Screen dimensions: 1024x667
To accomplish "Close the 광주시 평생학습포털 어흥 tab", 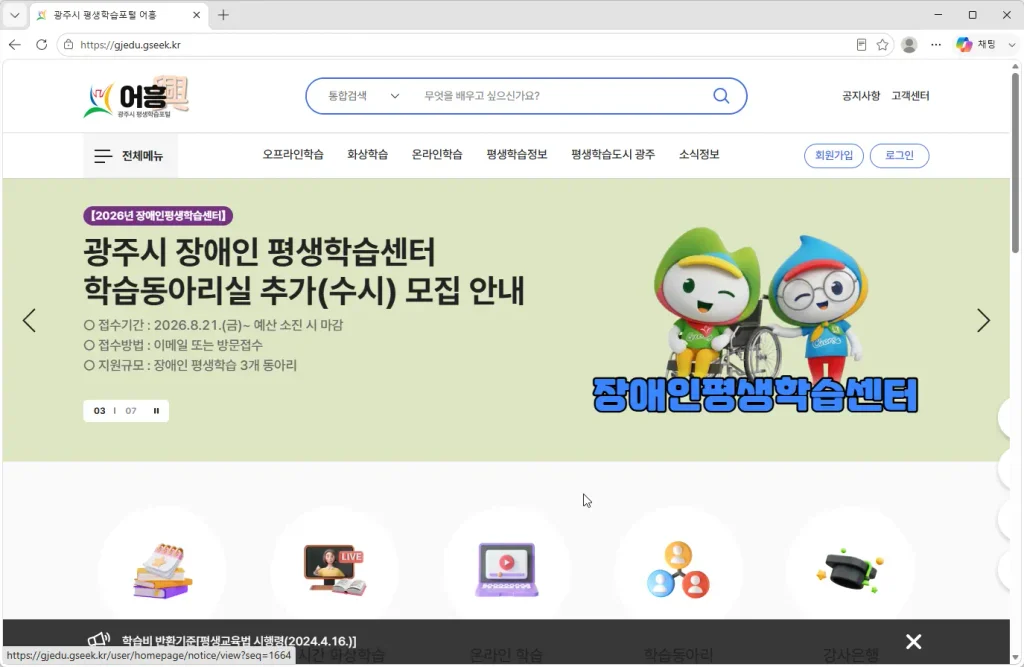I will coord(197,14).
